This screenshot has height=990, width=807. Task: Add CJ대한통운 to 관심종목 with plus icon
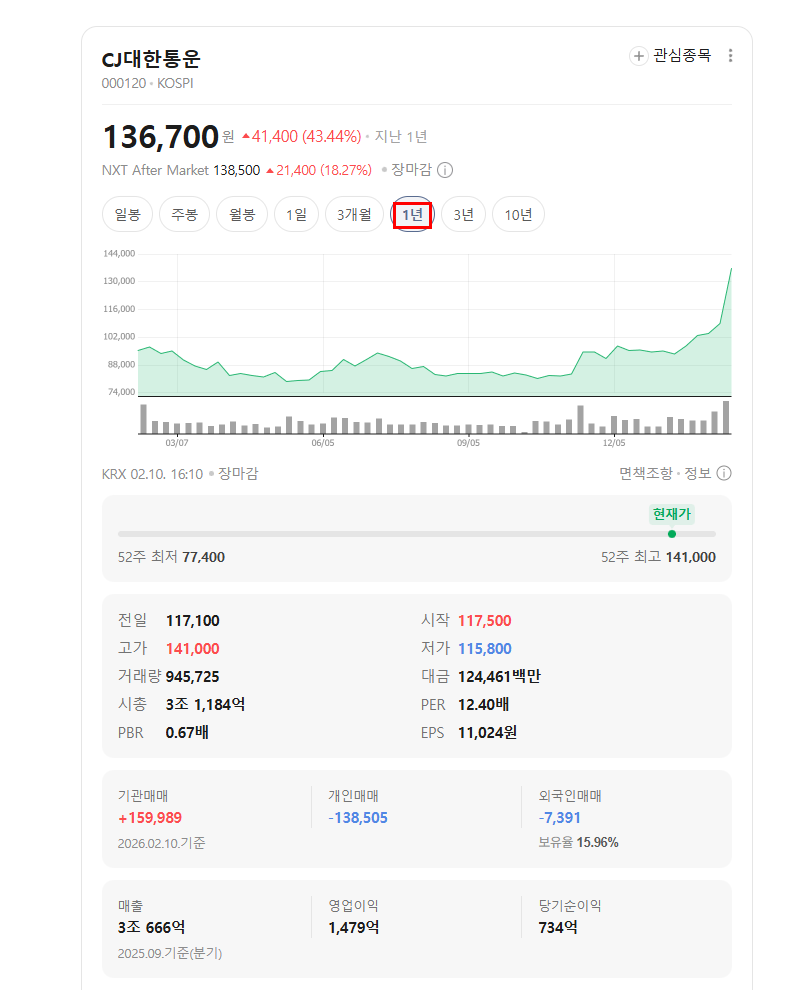tap(638, 56)
